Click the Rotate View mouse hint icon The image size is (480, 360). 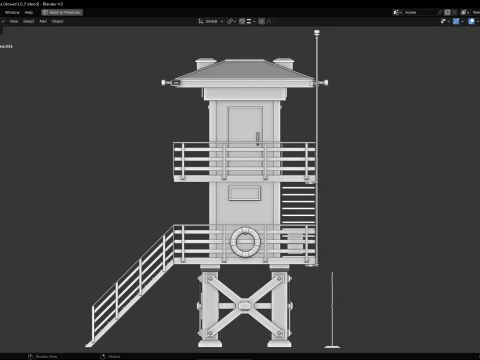click(x=30, y=357)
